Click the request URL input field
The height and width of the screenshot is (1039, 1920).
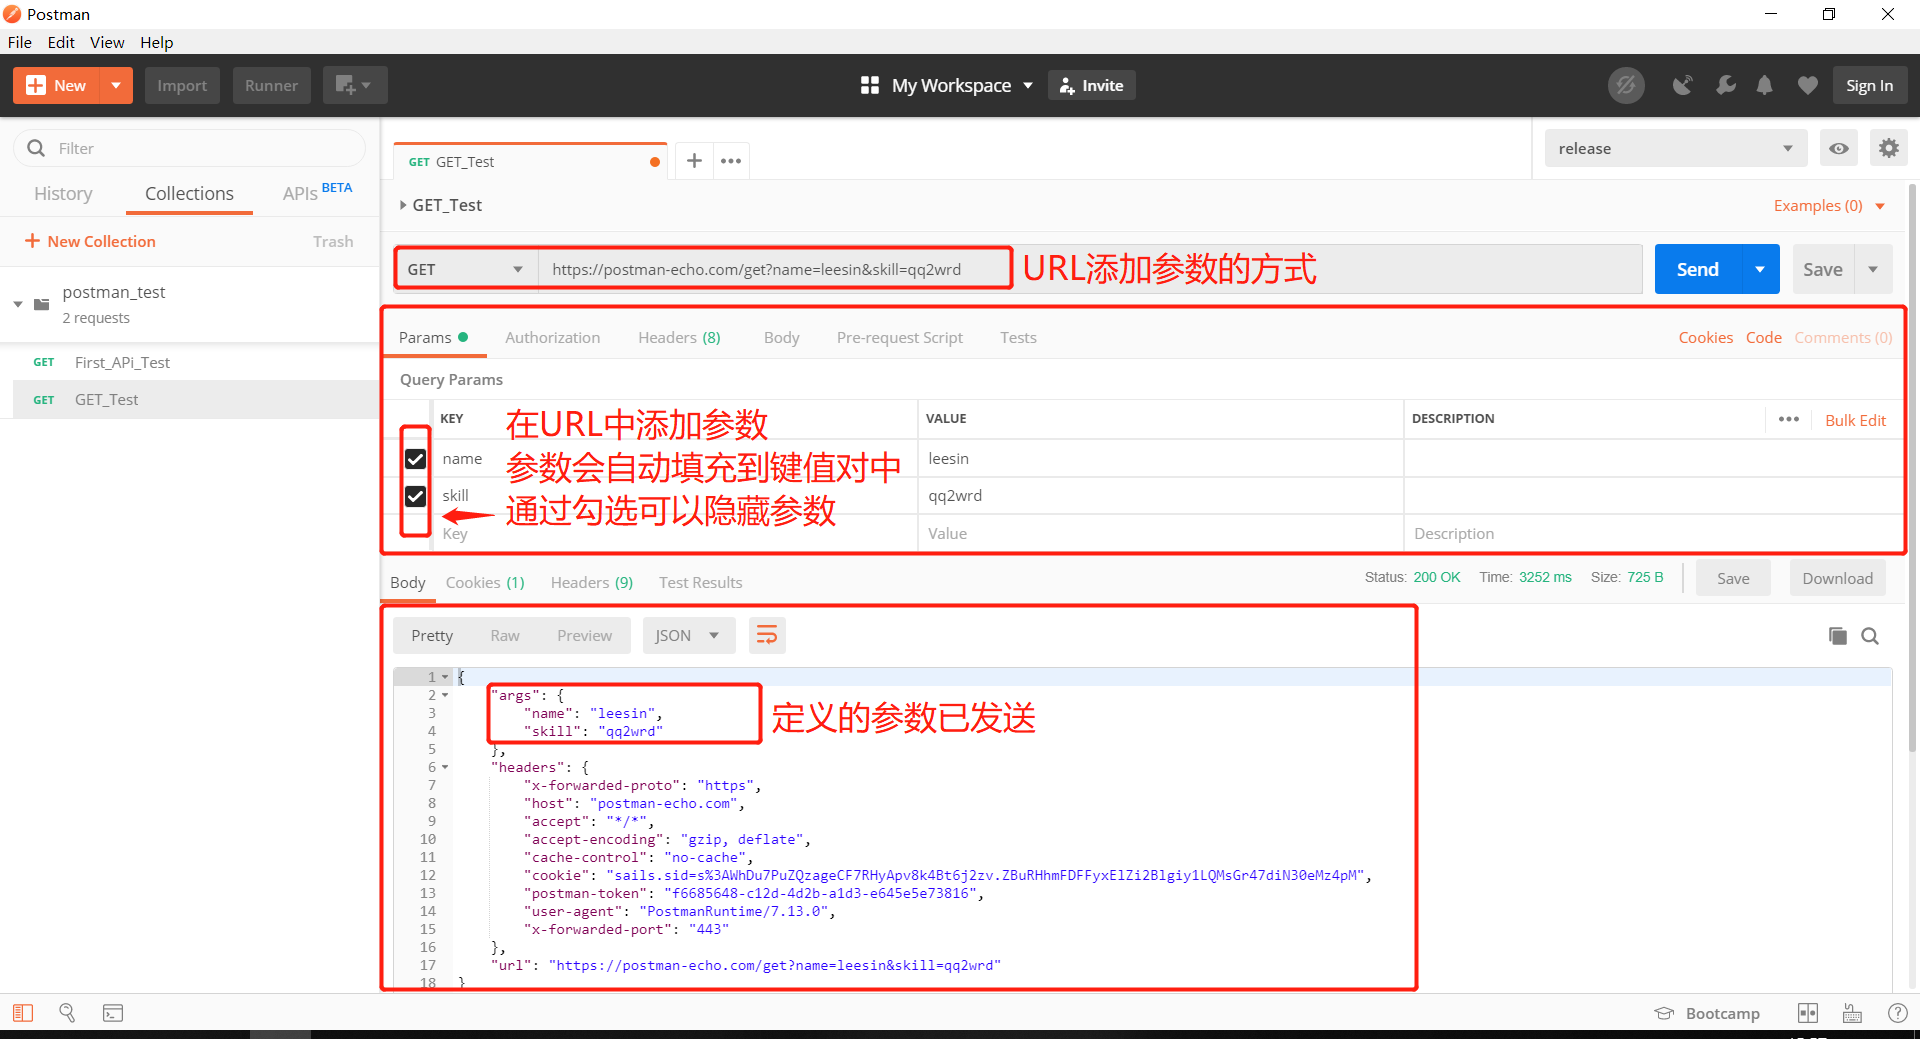(x=1090, y=269)
